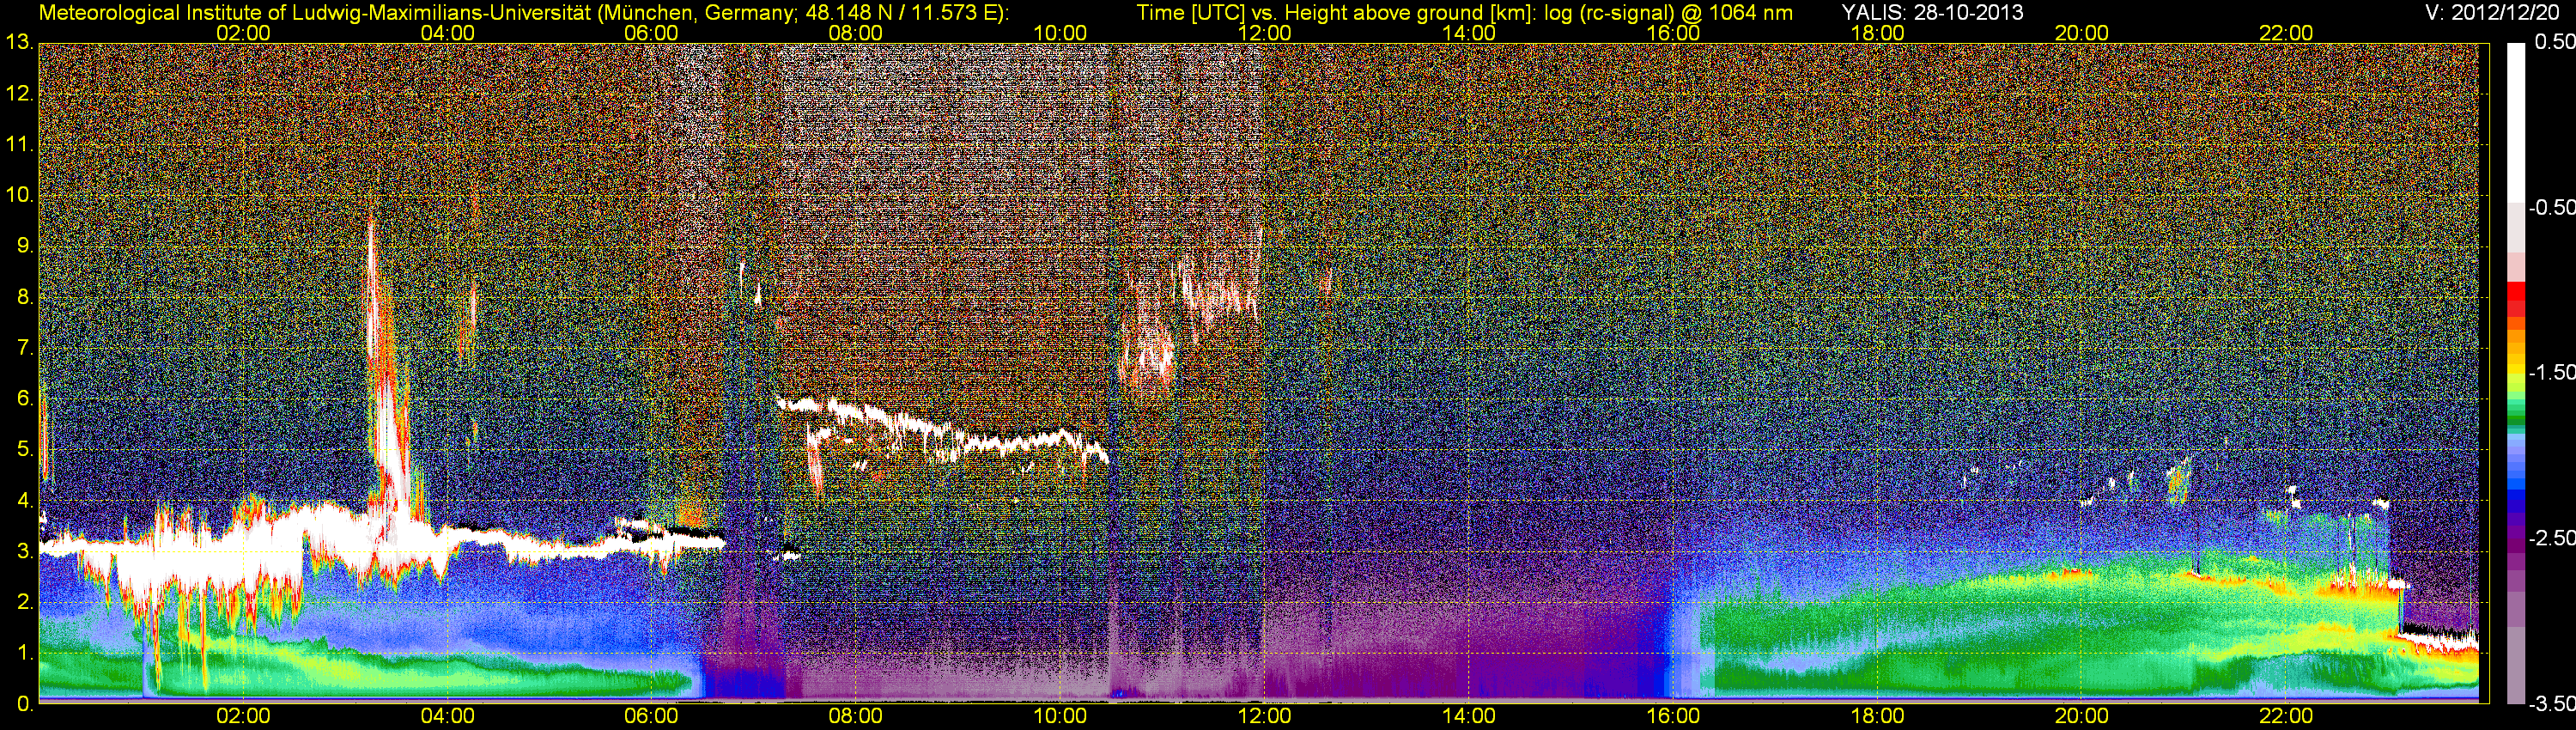Click the 10:00 tick on top time axis

1060,33
